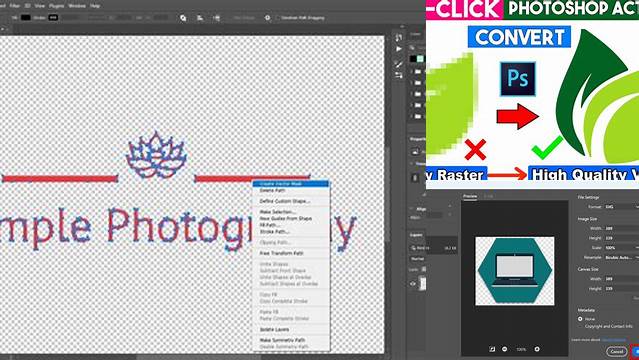The width and height of the screenshot is (639, 360).
Task: Click the play Actions icon in side strip
Action: click(x=399, y=49)
